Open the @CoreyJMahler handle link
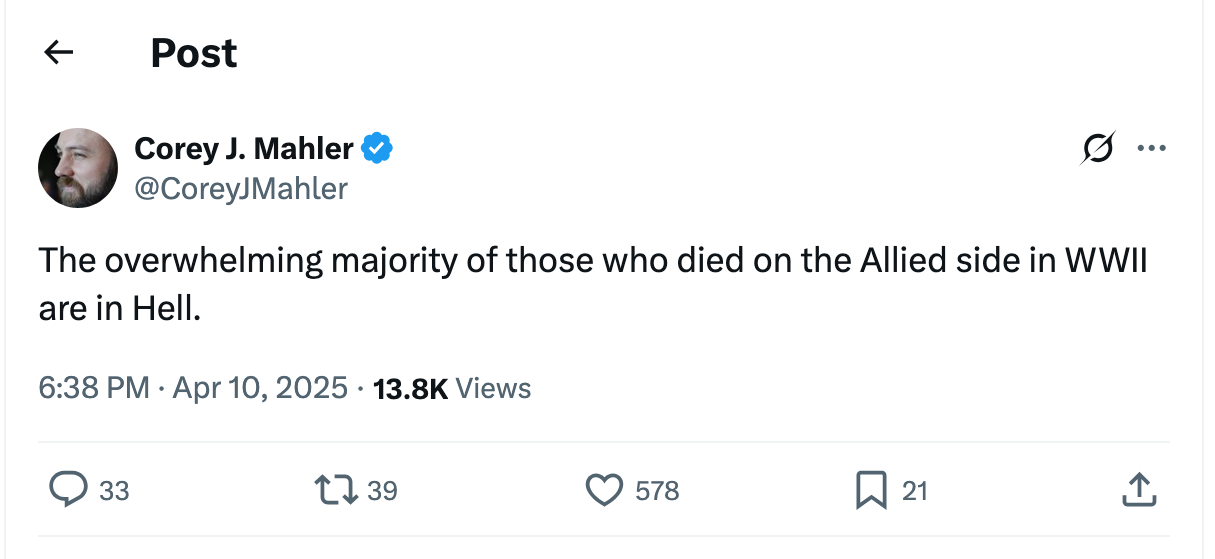The image size is (1215, 559). pyautogui.click(x=241, y=188)
